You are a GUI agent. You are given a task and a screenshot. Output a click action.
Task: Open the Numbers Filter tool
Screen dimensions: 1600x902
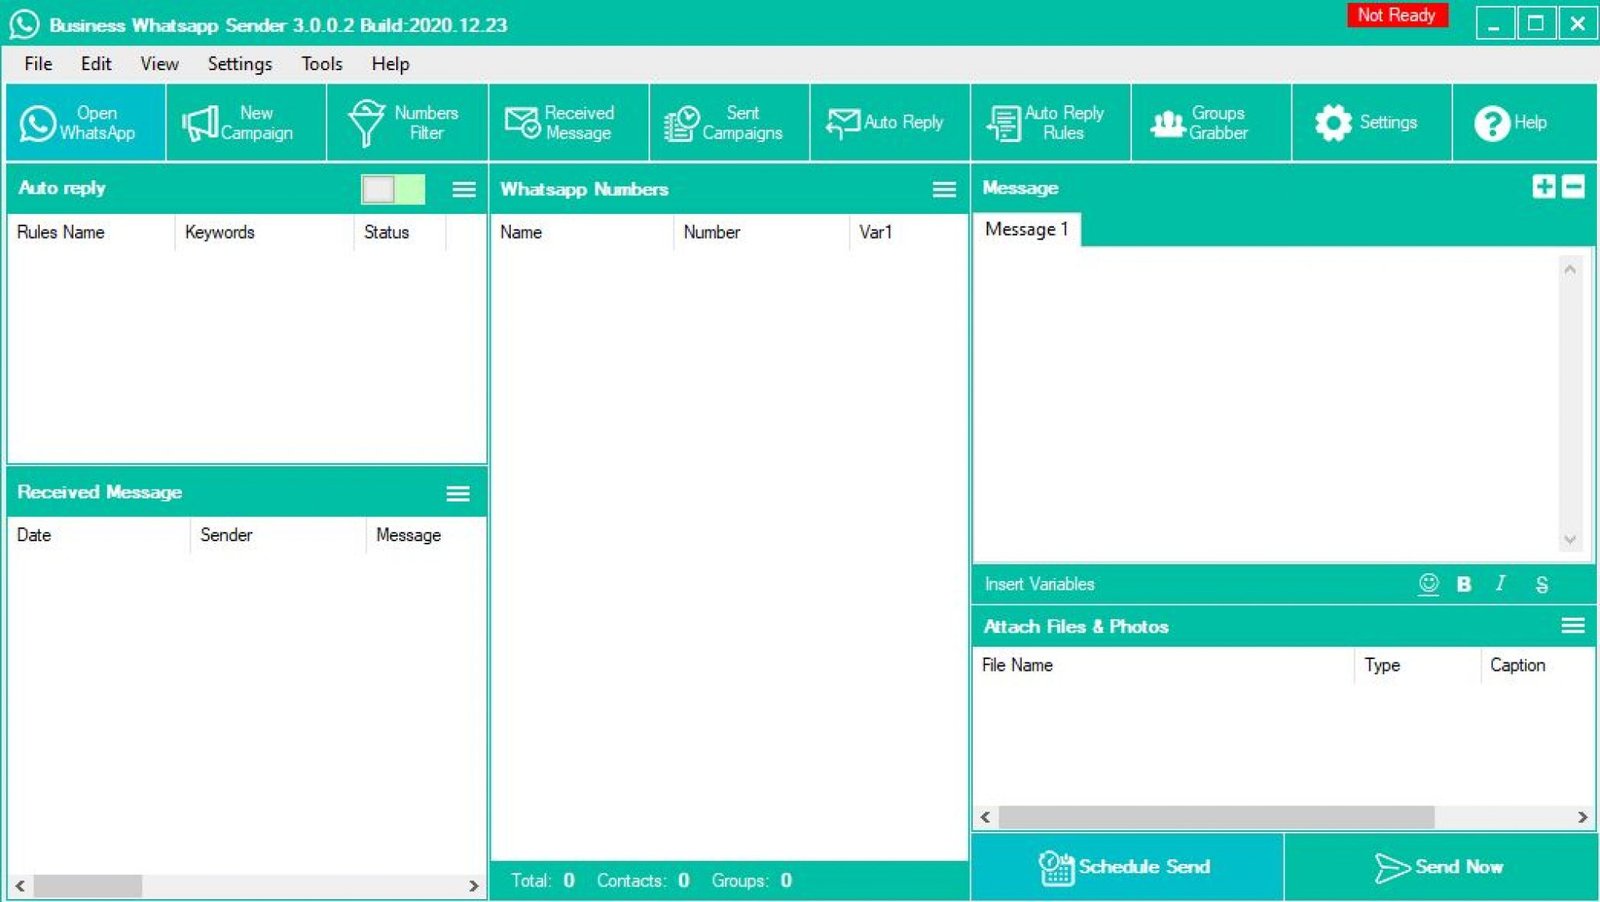click(407, 123)
